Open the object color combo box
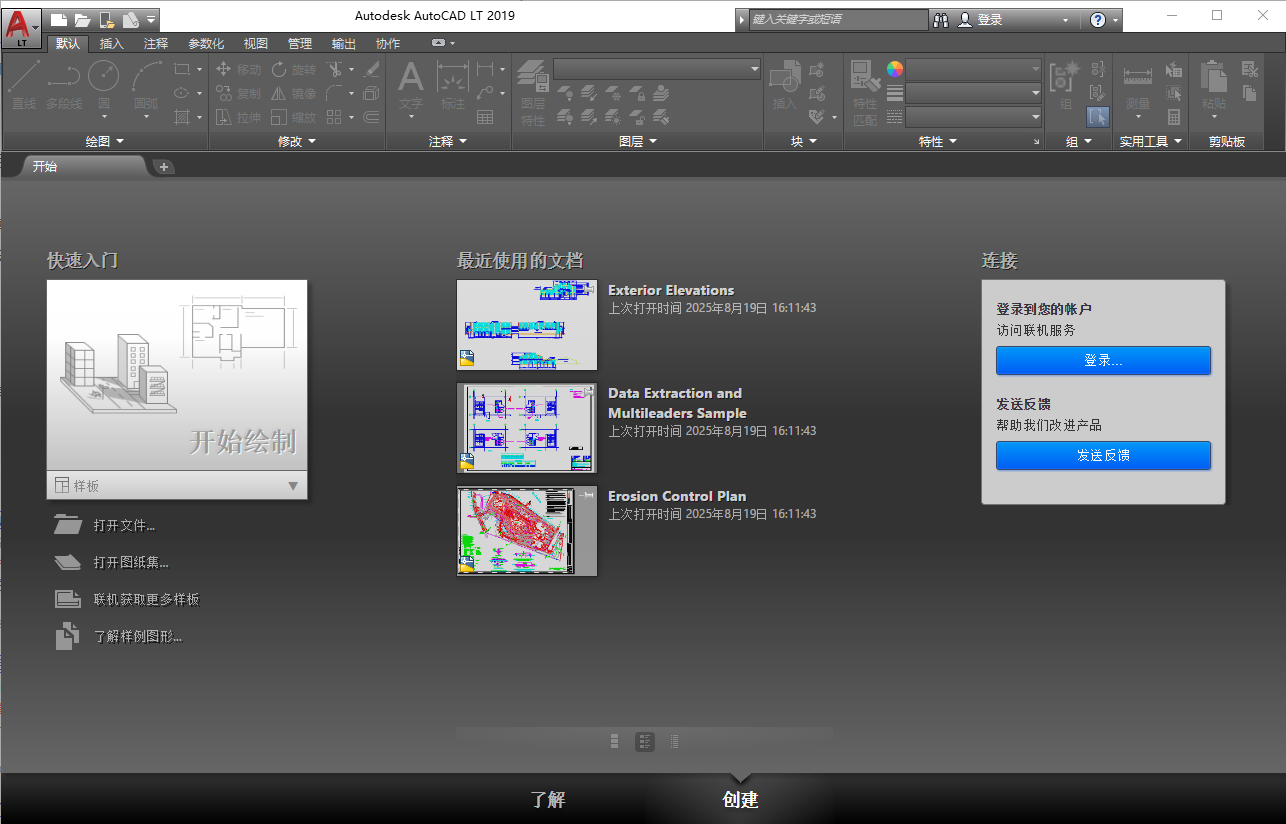The image size is (1286, 824). click(974, 69)
